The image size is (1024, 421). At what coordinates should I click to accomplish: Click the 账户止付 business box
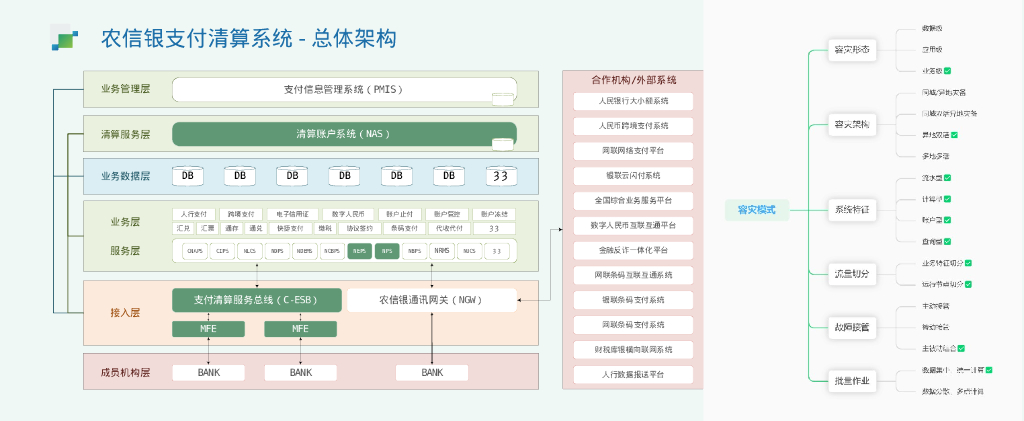(400, 214)
